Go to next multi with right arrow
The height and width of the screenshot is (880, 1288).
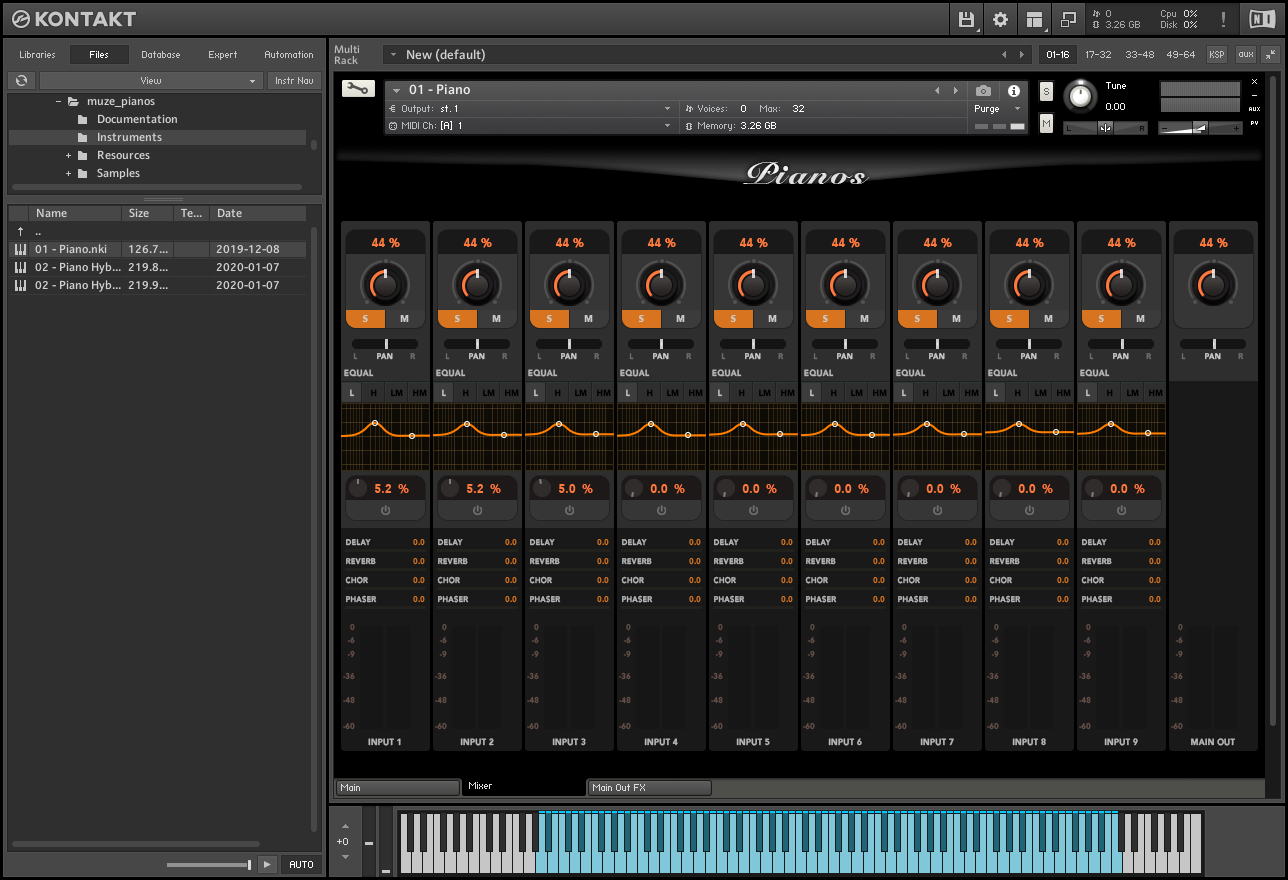point(1021,55)
